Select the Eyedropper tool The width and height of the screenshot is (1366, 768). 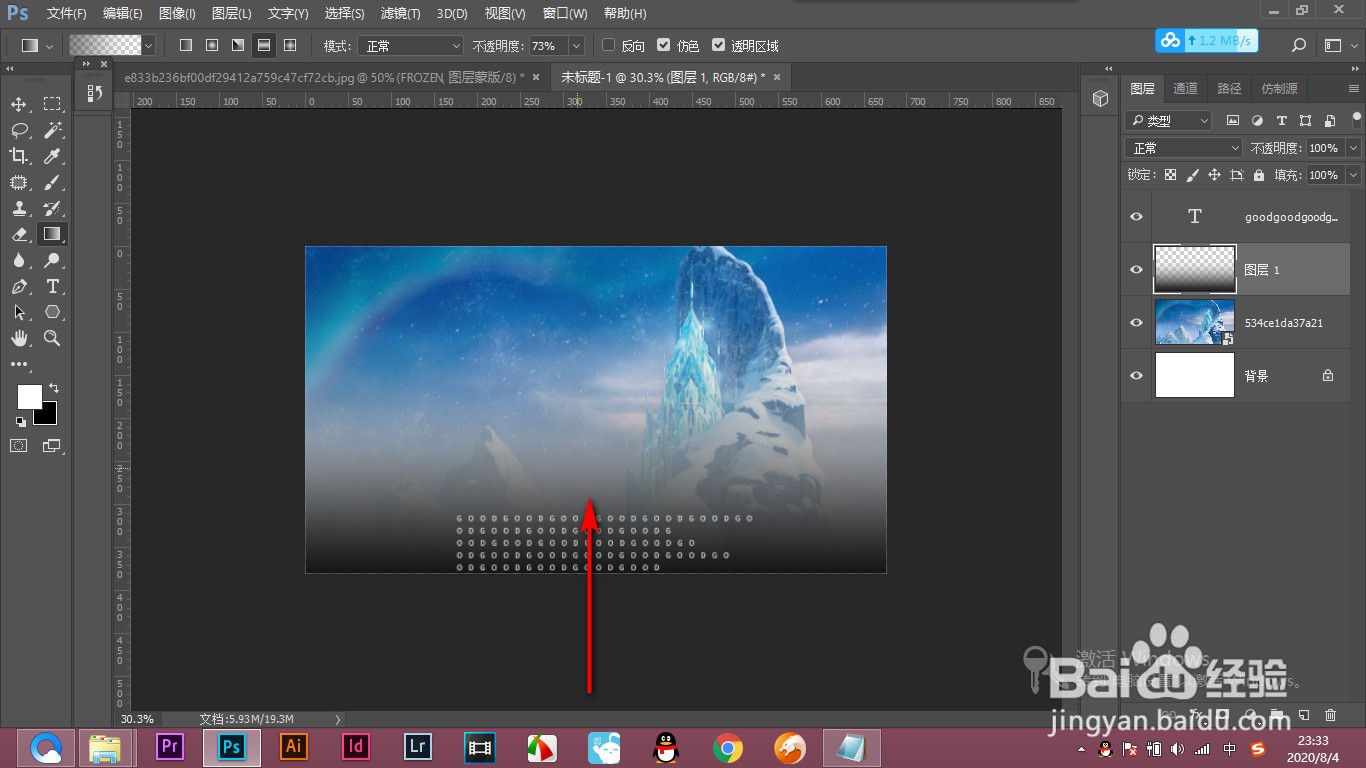coord(52,156)
